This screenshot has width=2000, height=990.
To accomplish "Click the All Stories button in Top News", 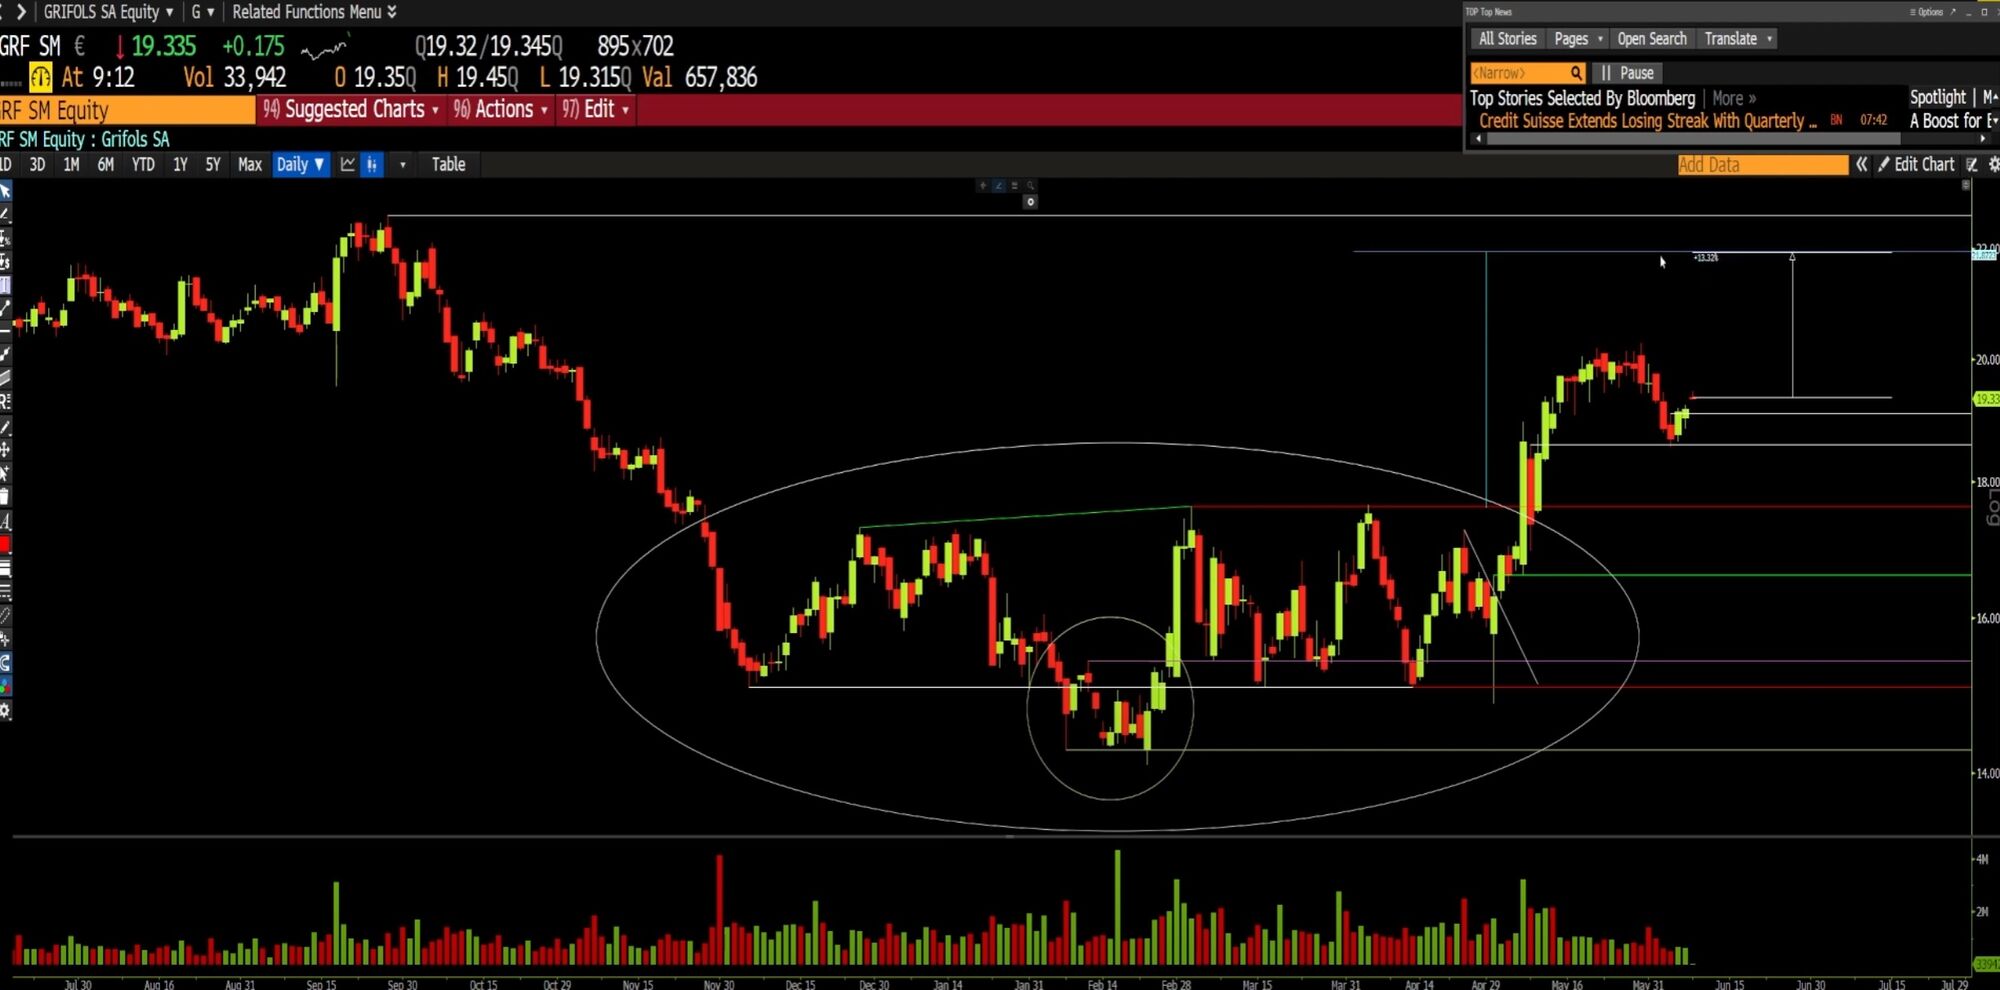I will pos(1507,39).
